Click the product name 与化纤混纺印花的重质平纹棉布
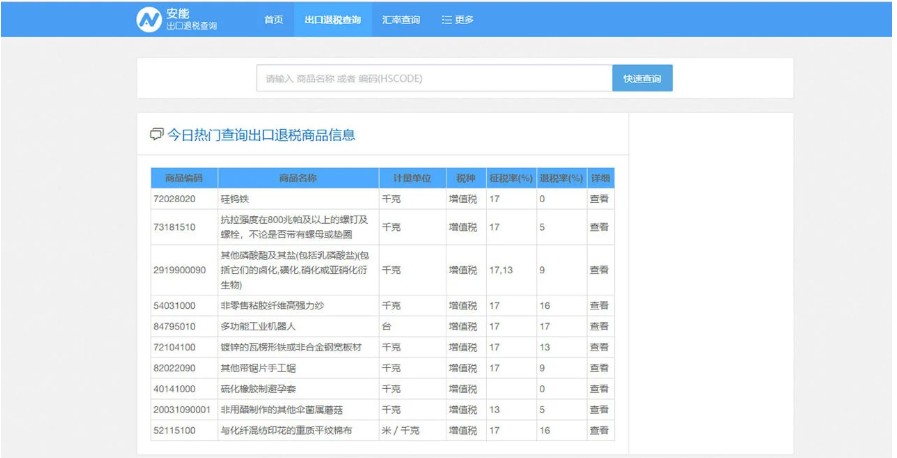This screenshot has width=897, height=458. [x=287, y=431]
